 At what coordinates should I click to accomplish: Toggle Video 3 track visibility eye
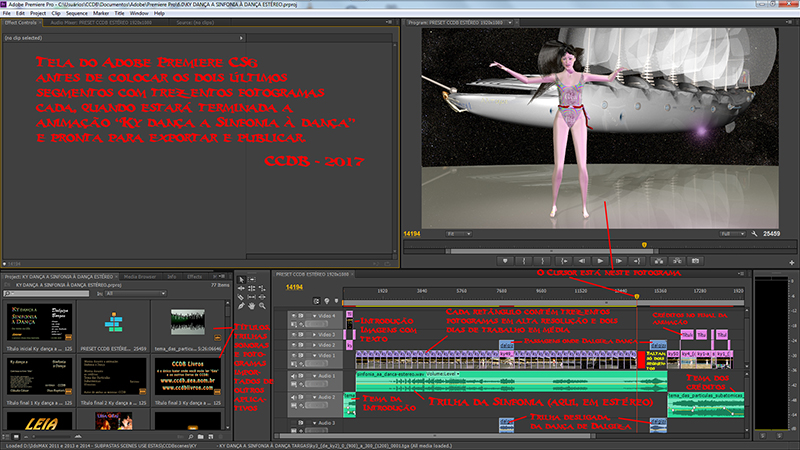pos(293,335)
